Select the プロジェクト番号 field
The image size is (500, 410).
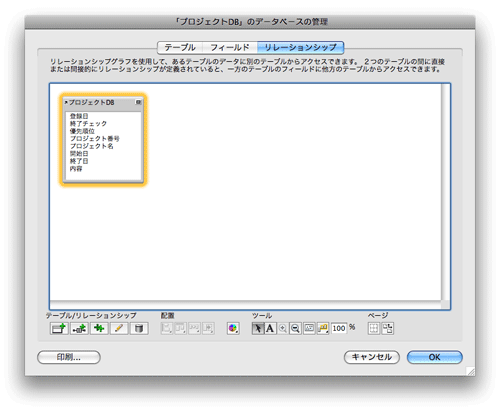pos(95,139)
